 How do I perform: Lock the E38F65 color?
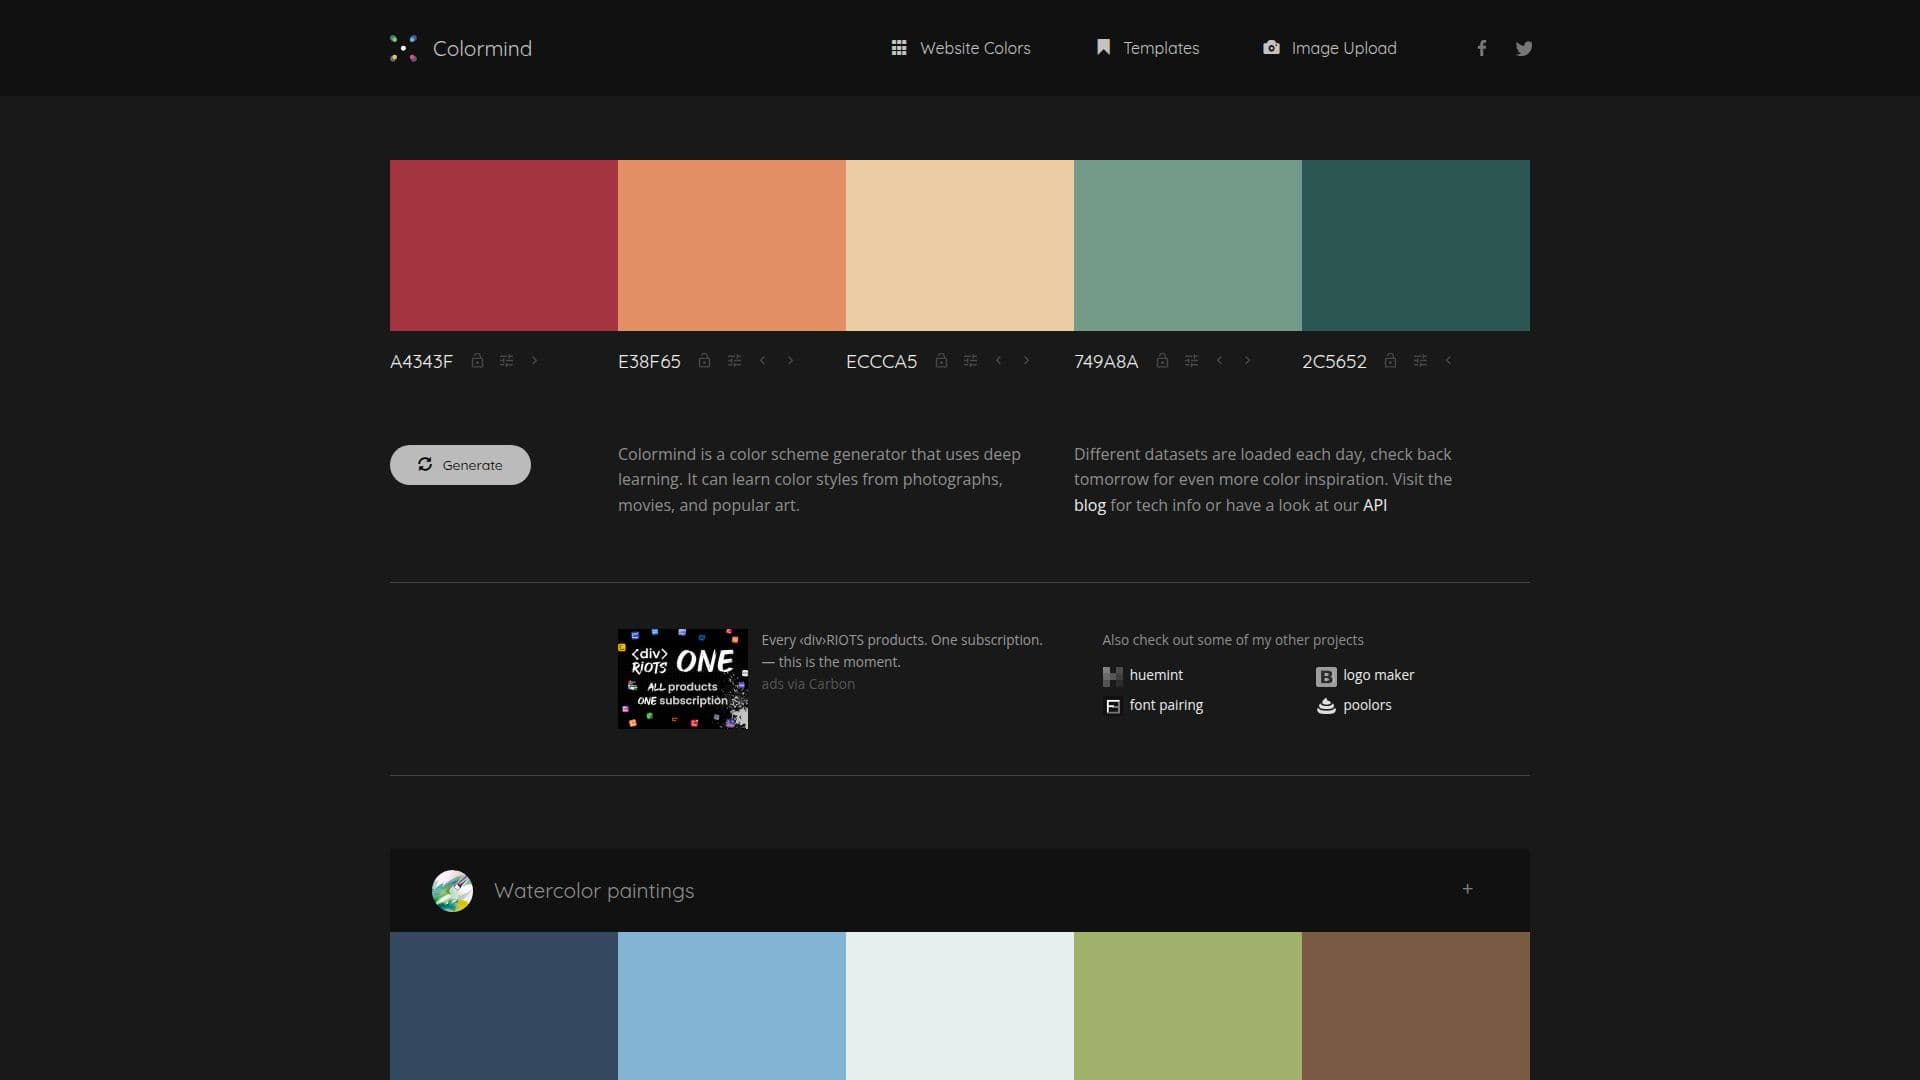pyautogui.click(x=705, y=361)
